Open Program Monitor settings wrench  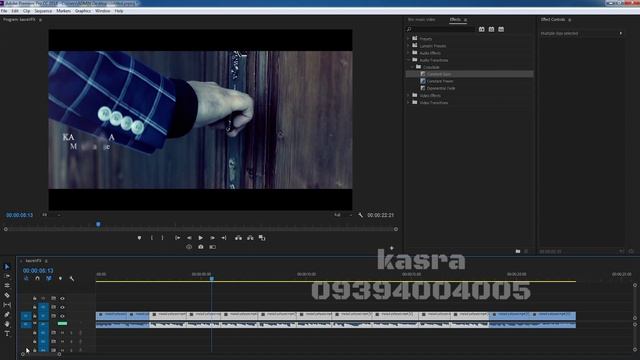click(x=360, y=215)
